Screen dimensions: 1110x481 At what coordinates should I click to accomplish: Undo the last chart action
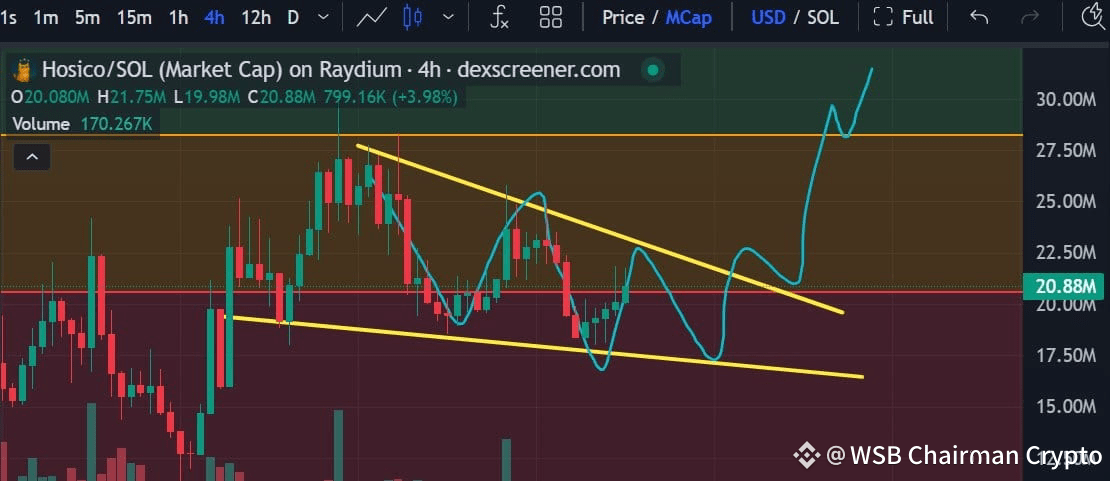(979, 18)
